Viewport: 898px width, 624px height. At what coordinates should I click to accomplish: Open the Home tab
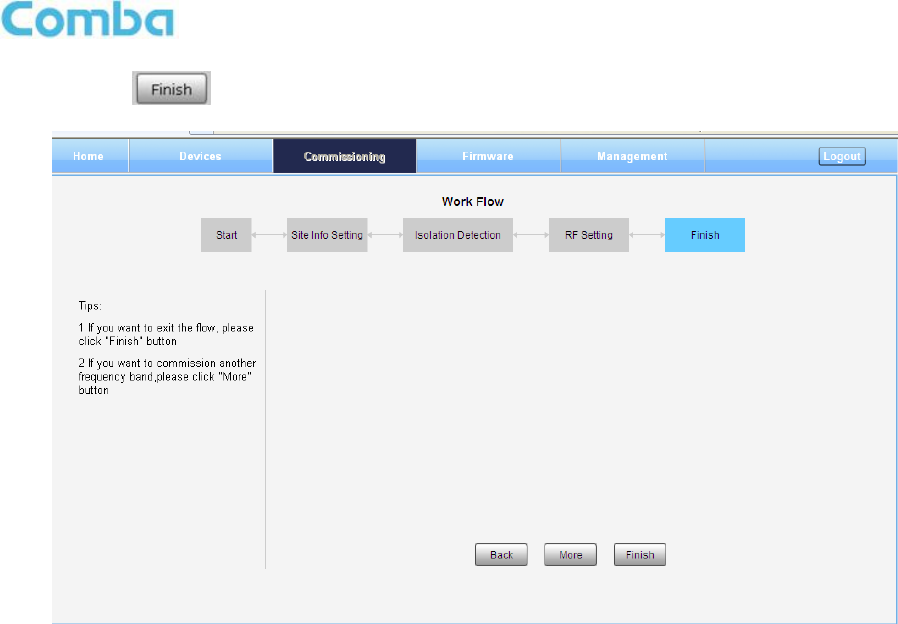[90, 156]
